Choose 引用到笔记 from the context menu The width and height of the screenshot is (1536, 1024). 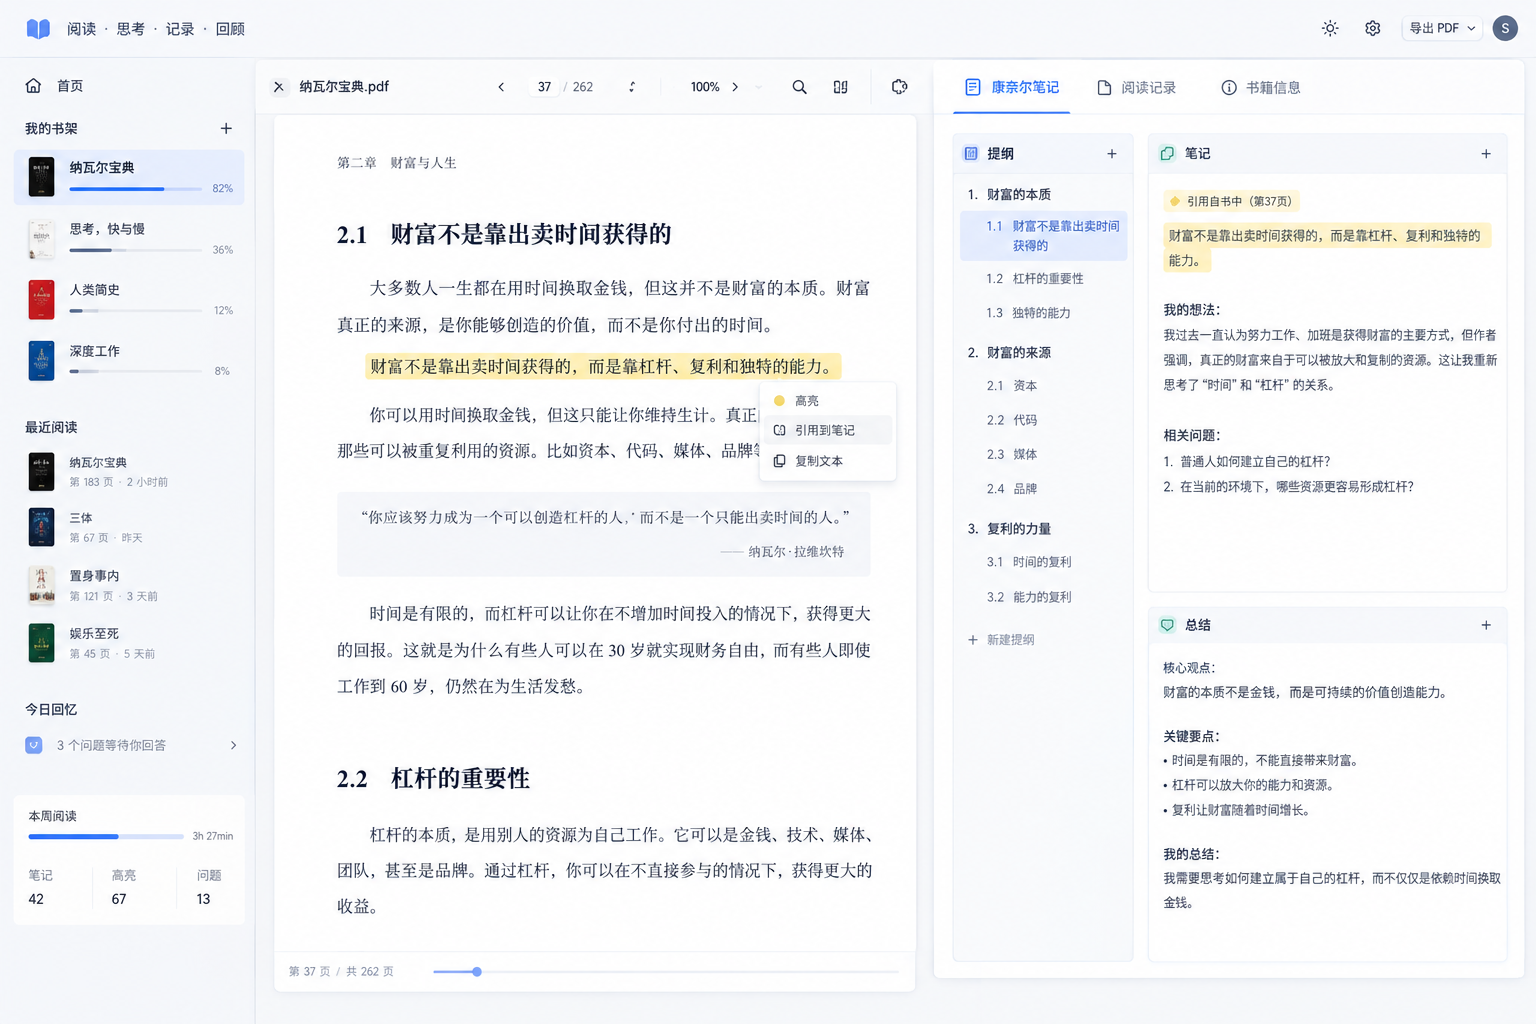click(826, 430)
